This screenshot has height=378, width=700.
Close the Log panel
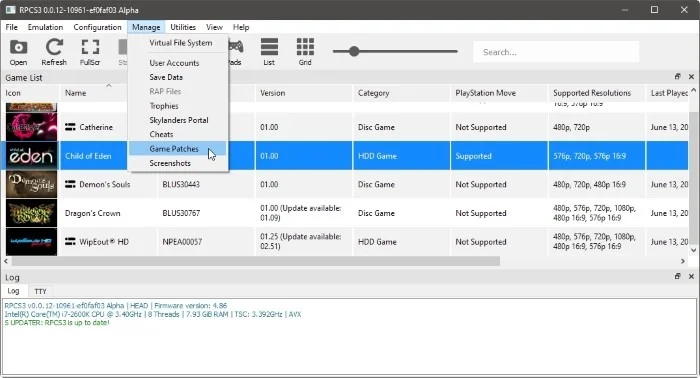click(x=691, y=277)
